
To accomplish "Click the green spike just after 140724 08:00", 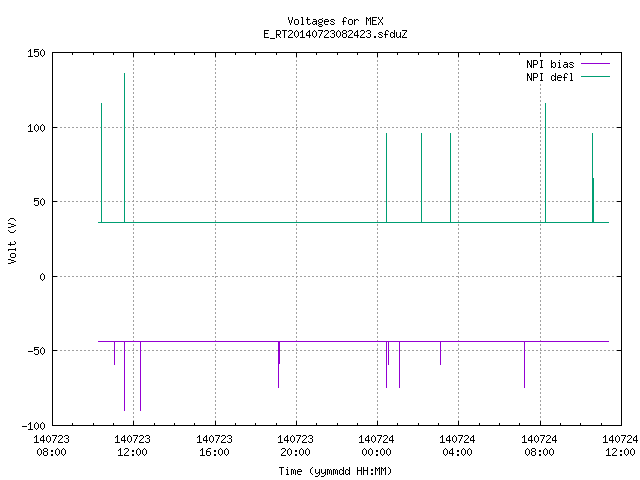I will [546, 163].
